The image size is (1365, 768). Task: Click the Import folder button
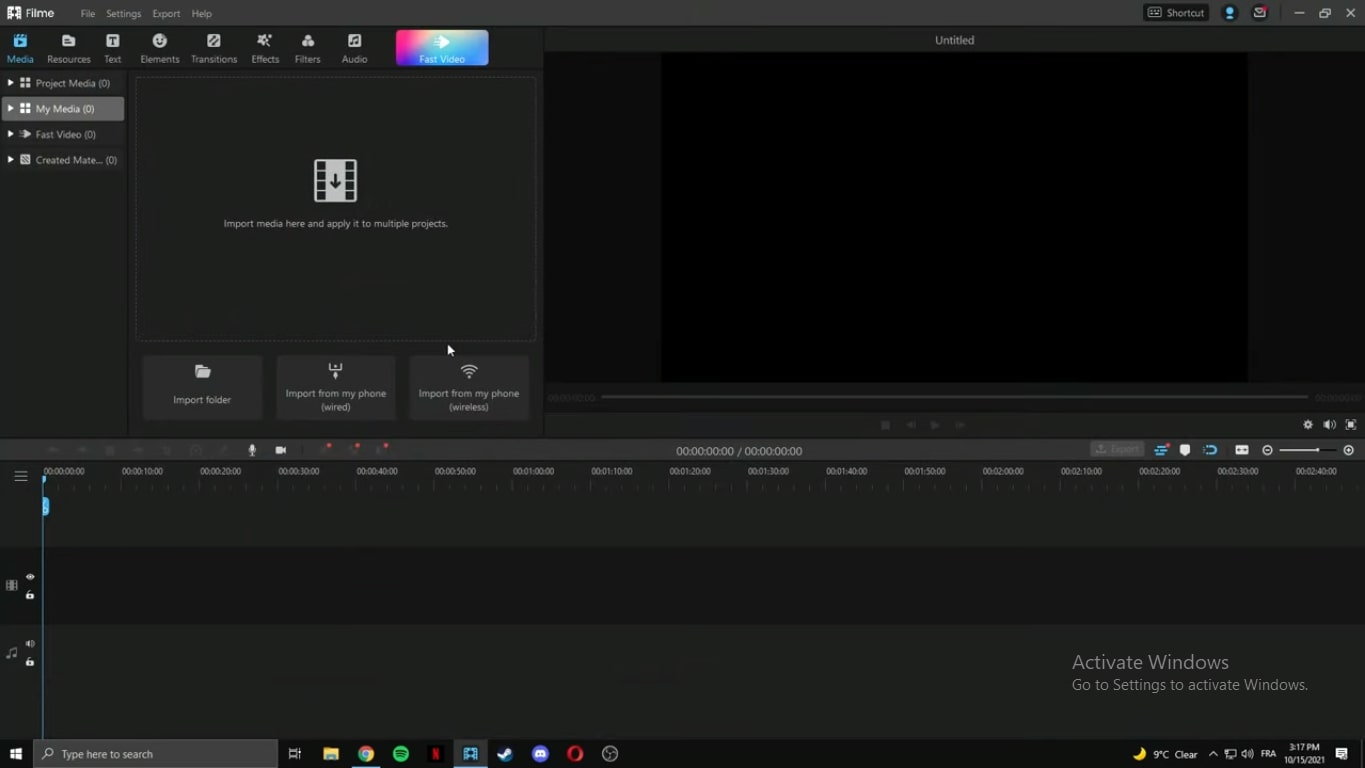point(202,387)
